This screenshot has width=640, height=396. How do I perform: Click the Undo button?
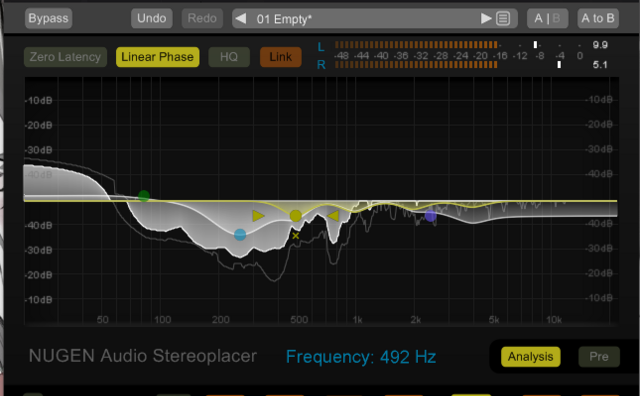pos(152,18)
